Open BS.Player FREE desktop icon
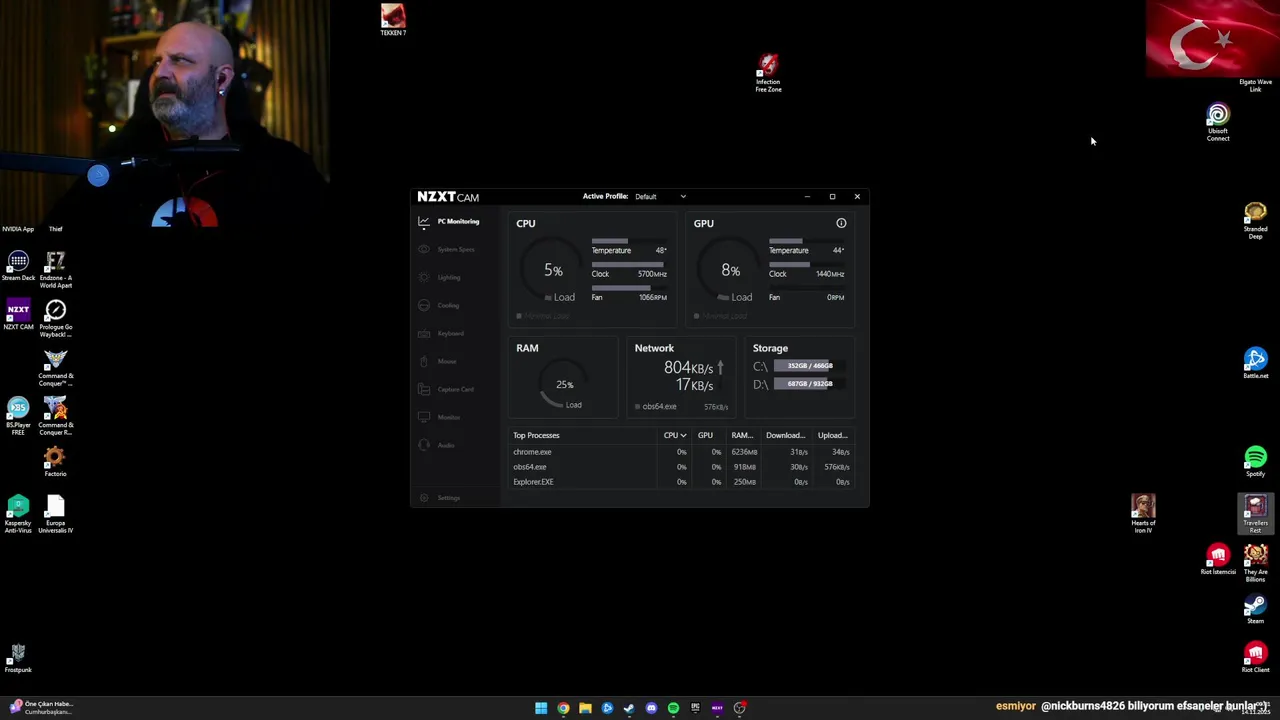1280x720 pixels. coord(18,416)
